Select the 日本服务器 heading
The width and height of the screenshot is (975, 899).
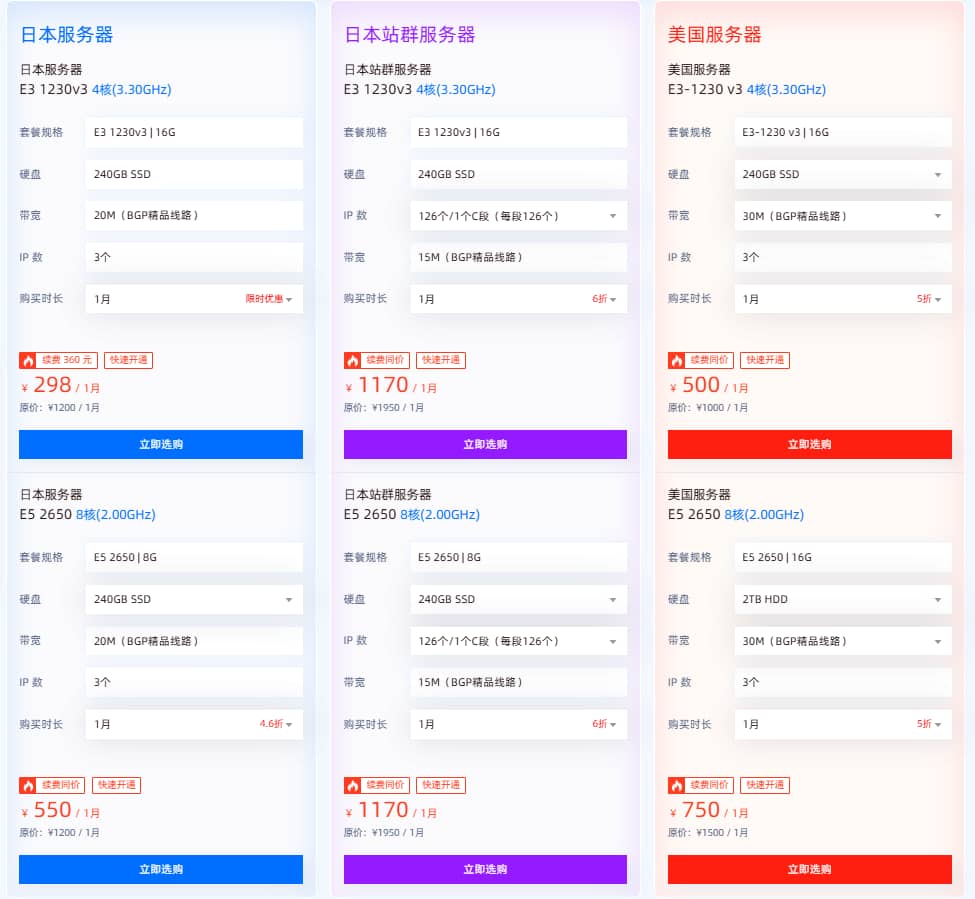[64, 33]
